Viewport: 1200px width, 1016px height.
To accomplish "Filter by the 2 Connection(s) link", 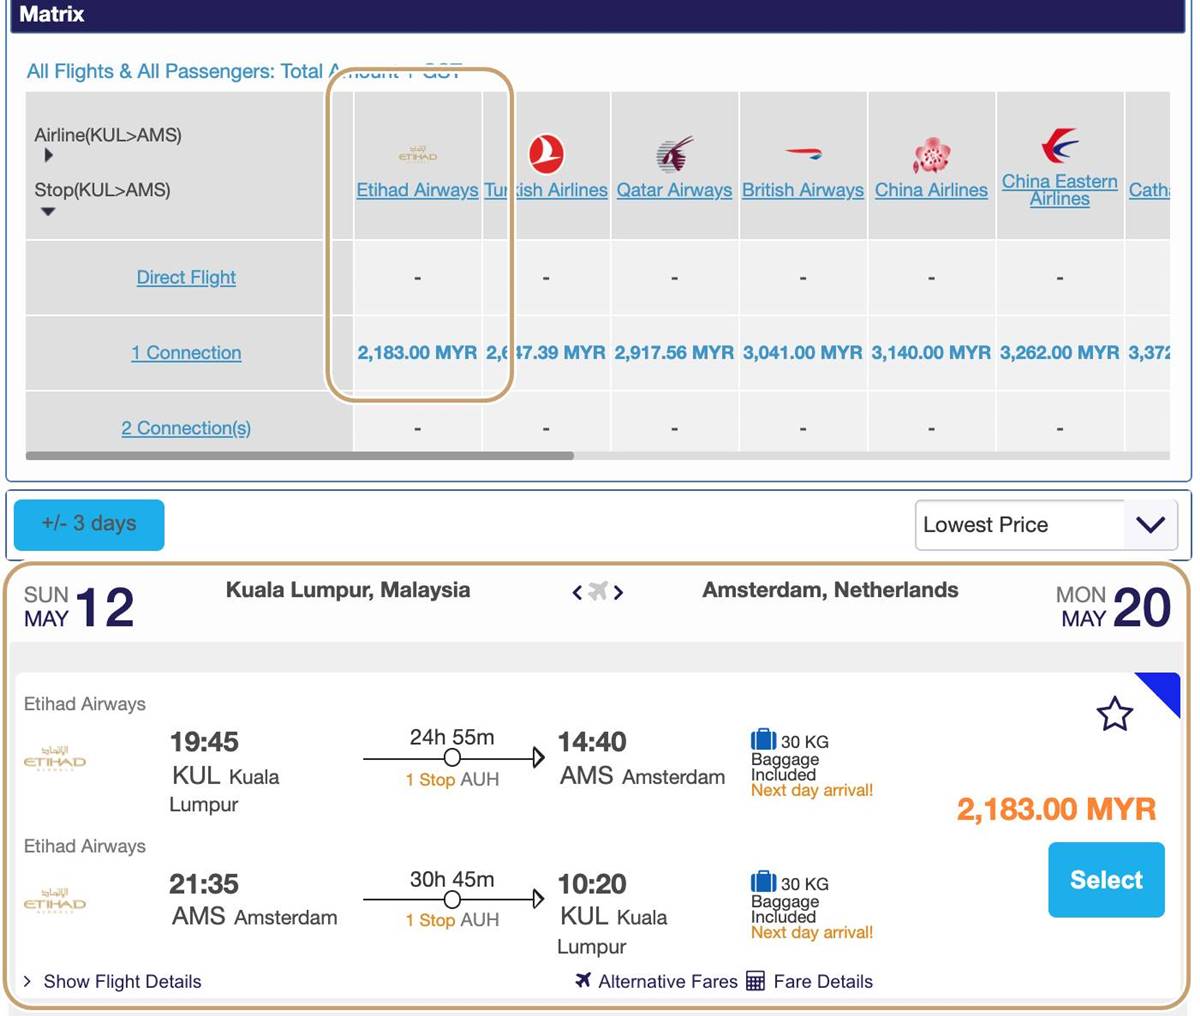I will pos(186,428).
